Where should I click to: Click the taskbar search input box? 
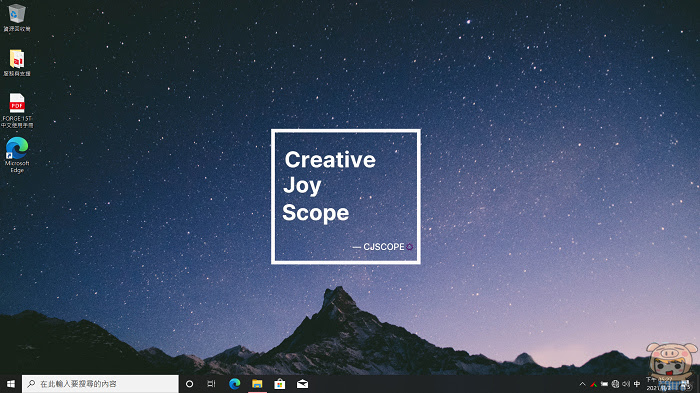pos(100,384)
